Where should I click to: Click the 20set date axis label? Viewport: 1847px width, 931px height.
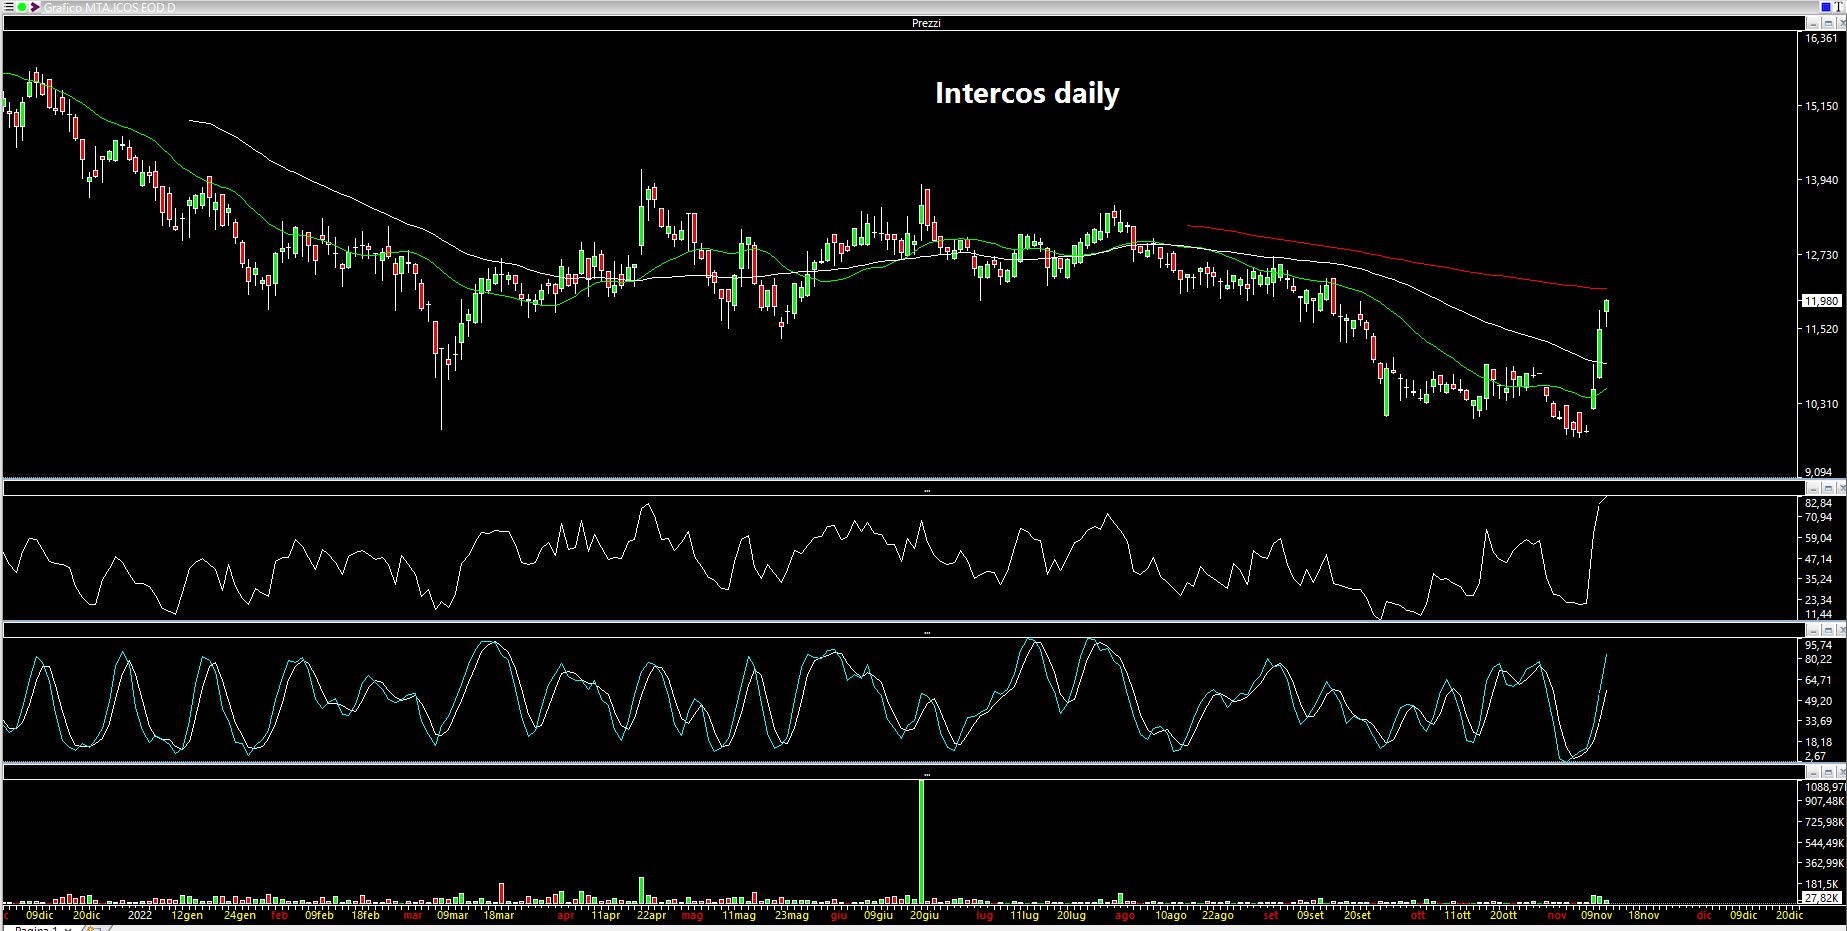(x=1356, y=915)
